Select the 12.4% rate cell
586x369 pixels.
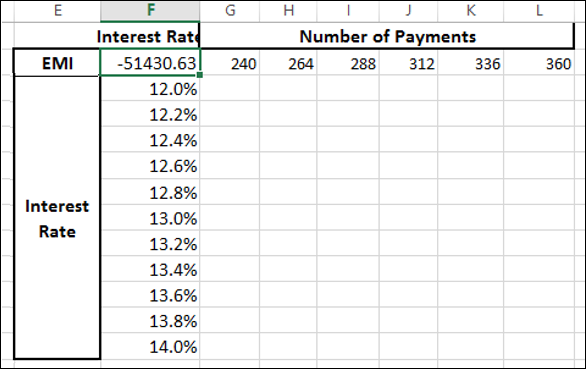[x=150, y=140]
